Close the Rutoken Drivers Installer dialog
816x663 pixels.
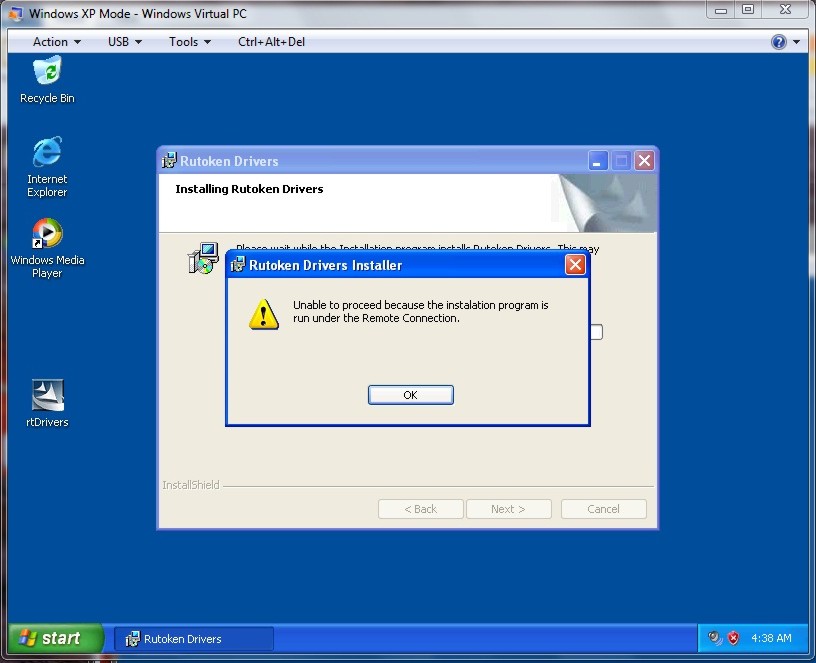575,265
